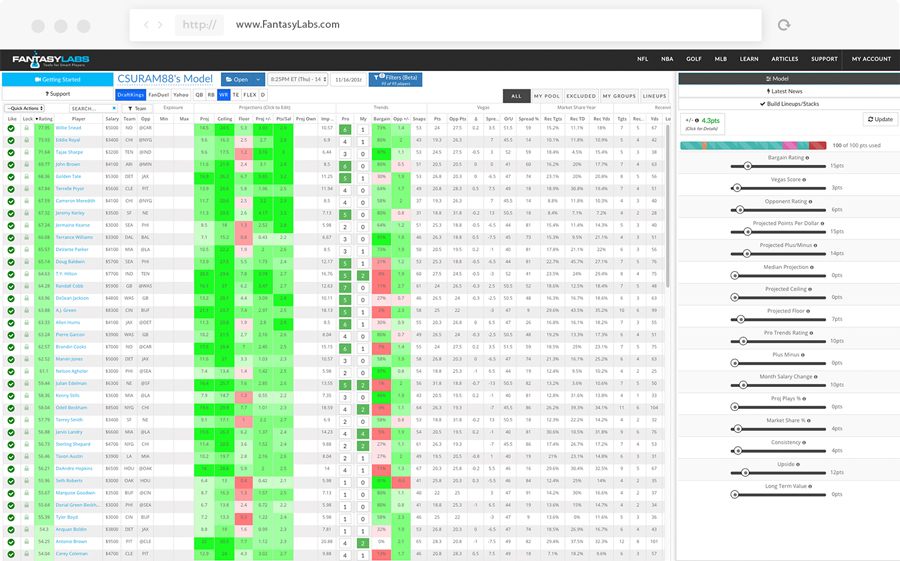Click the Median Projection info icon
900x561 pixels.
click(812, 267)
